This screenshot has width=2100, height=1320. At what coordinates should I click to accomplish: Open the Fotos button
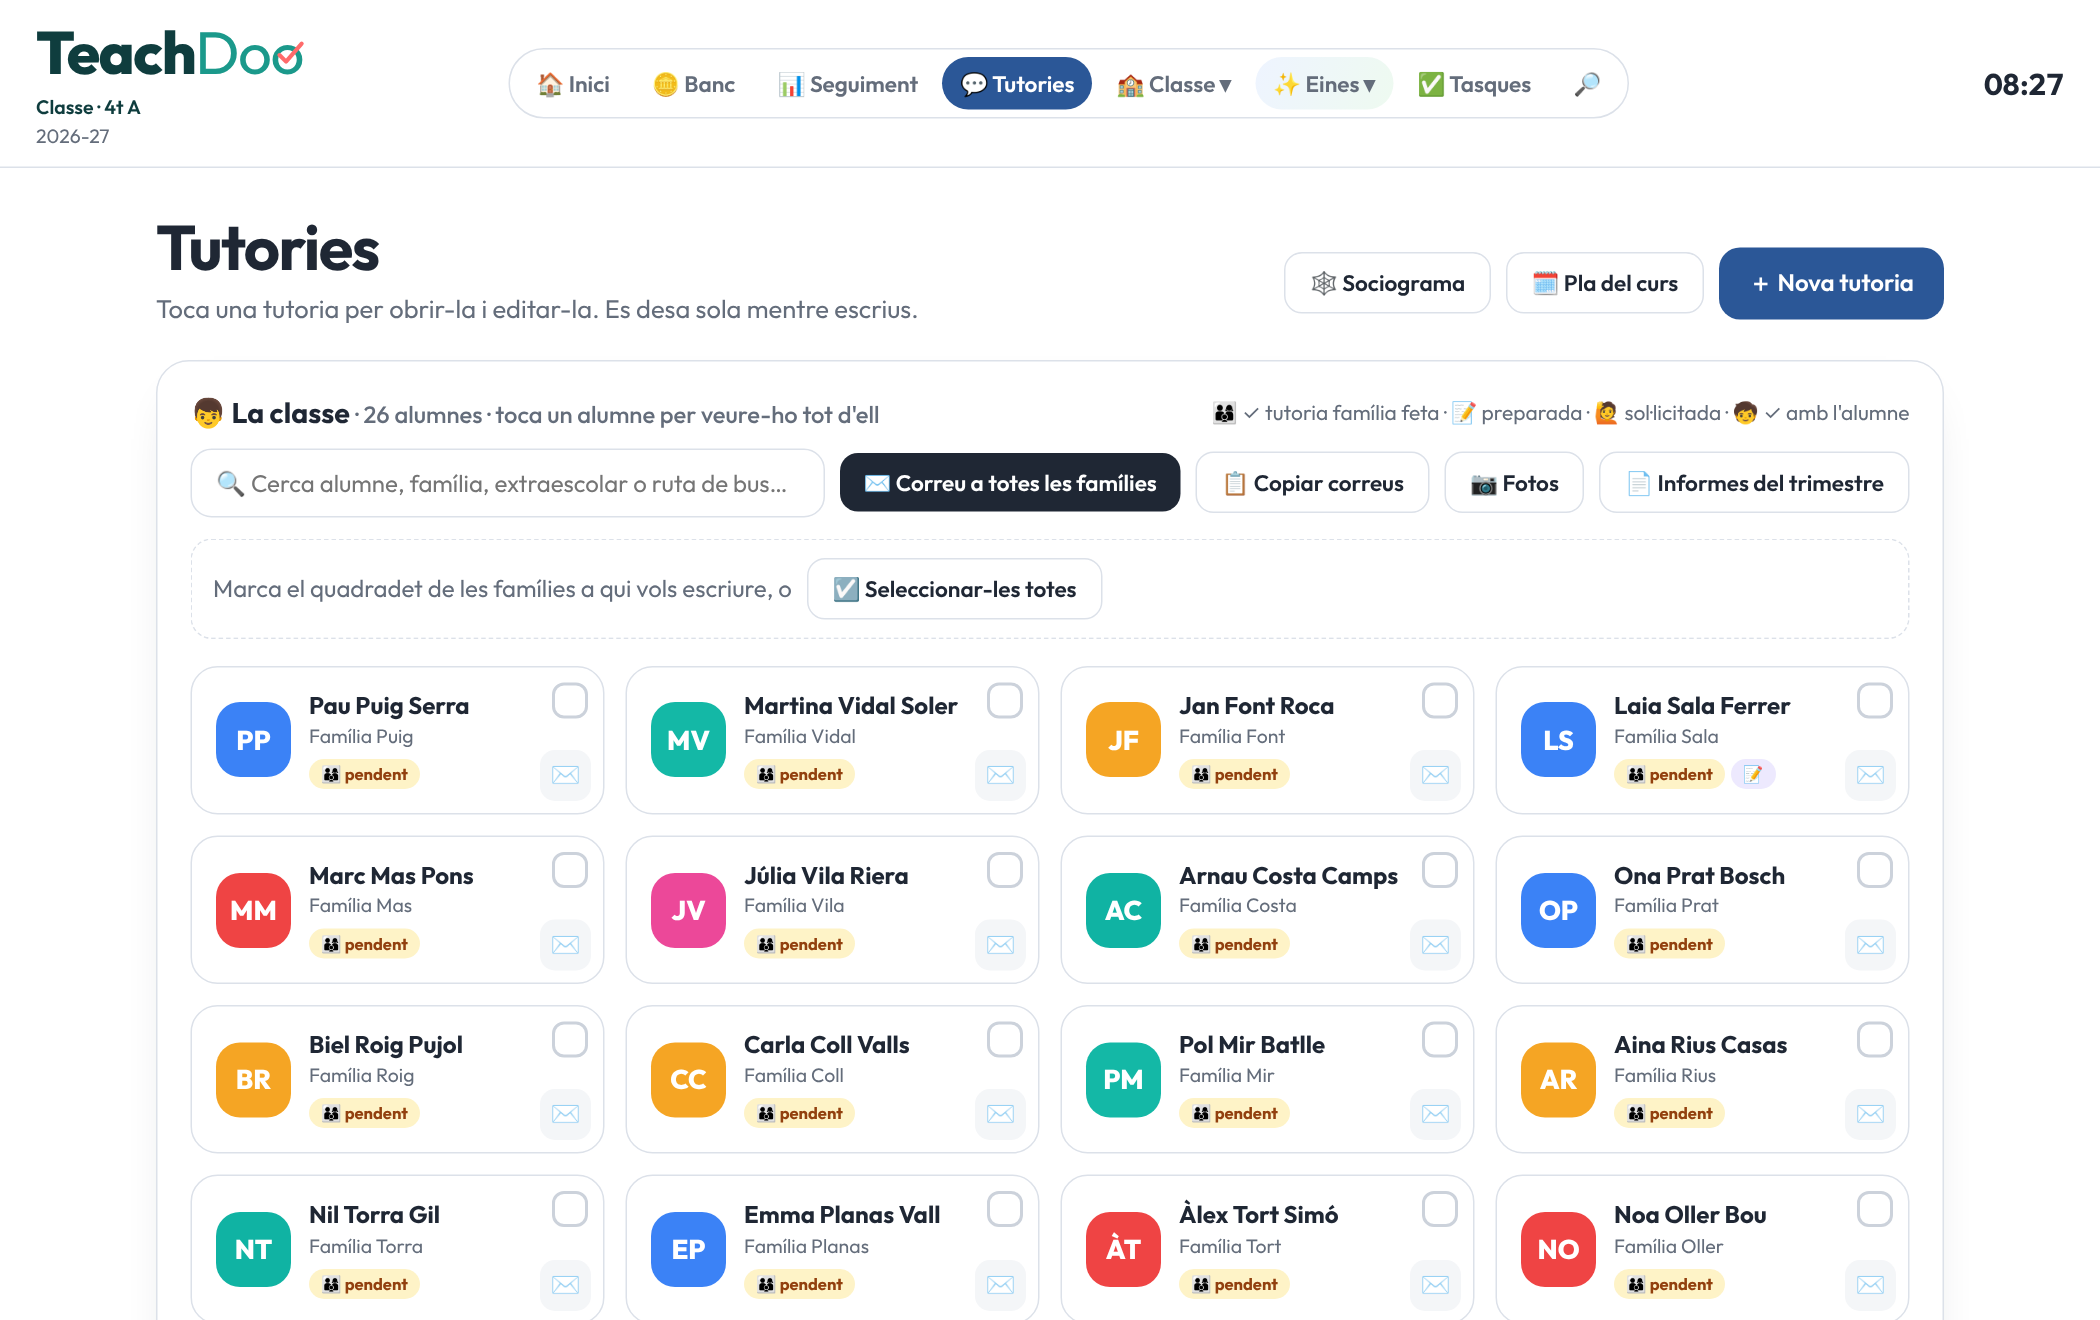pos(1514,483)
